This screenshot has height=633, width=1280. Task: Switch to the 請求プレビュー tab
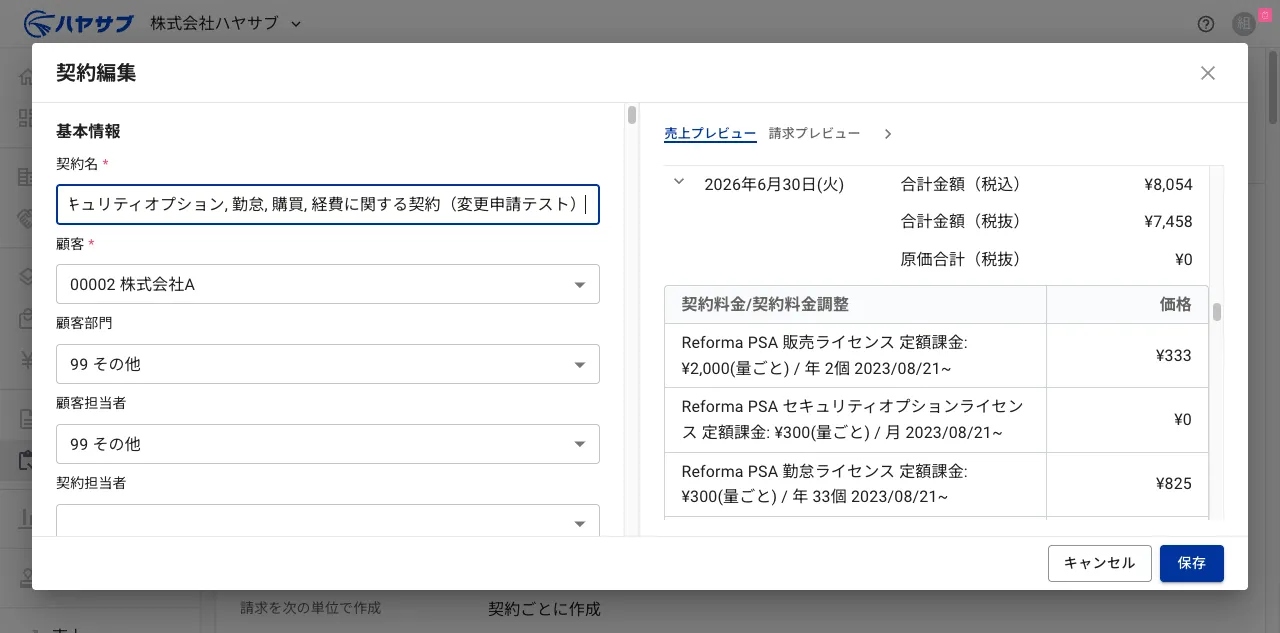coord(814,133)
